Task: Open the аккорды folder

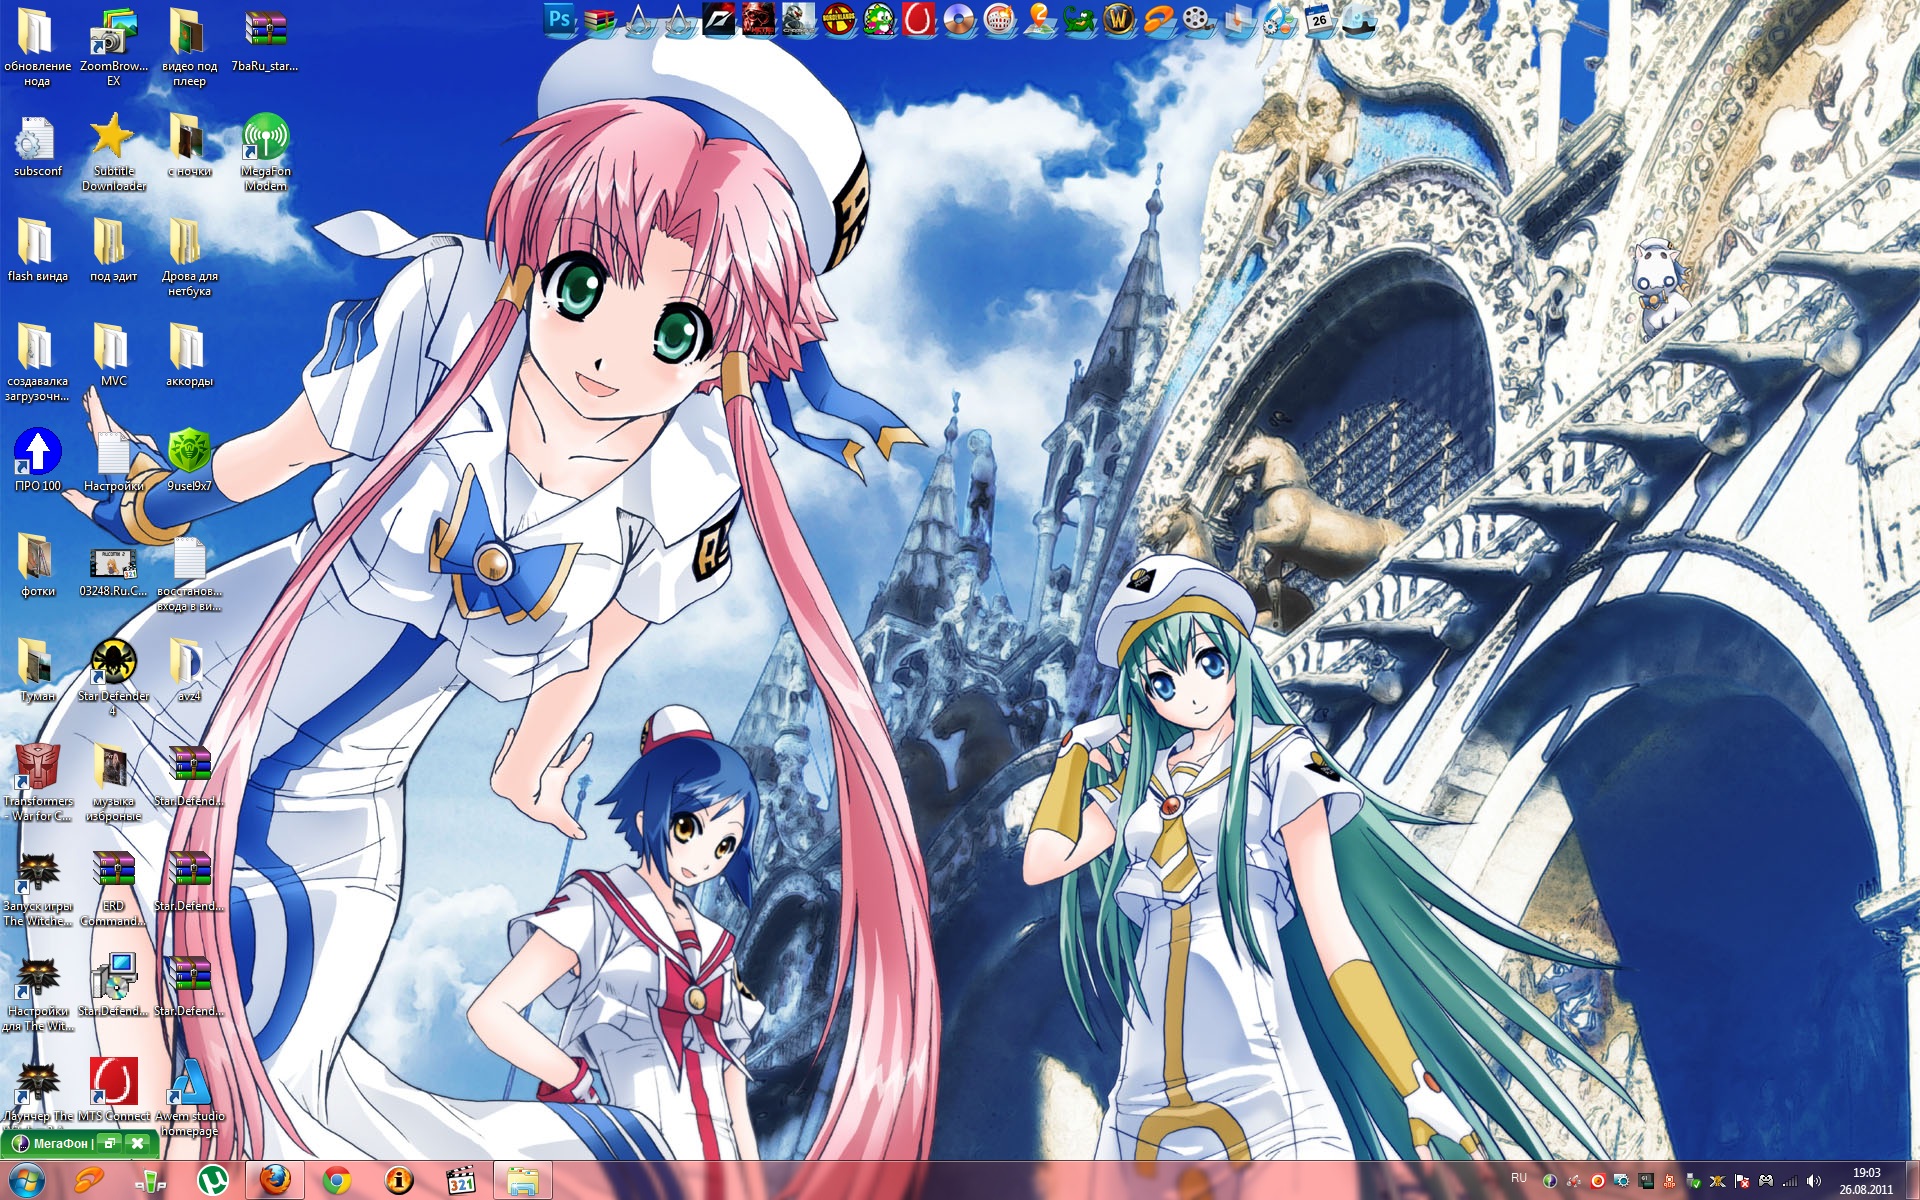Action: point(189,355)
